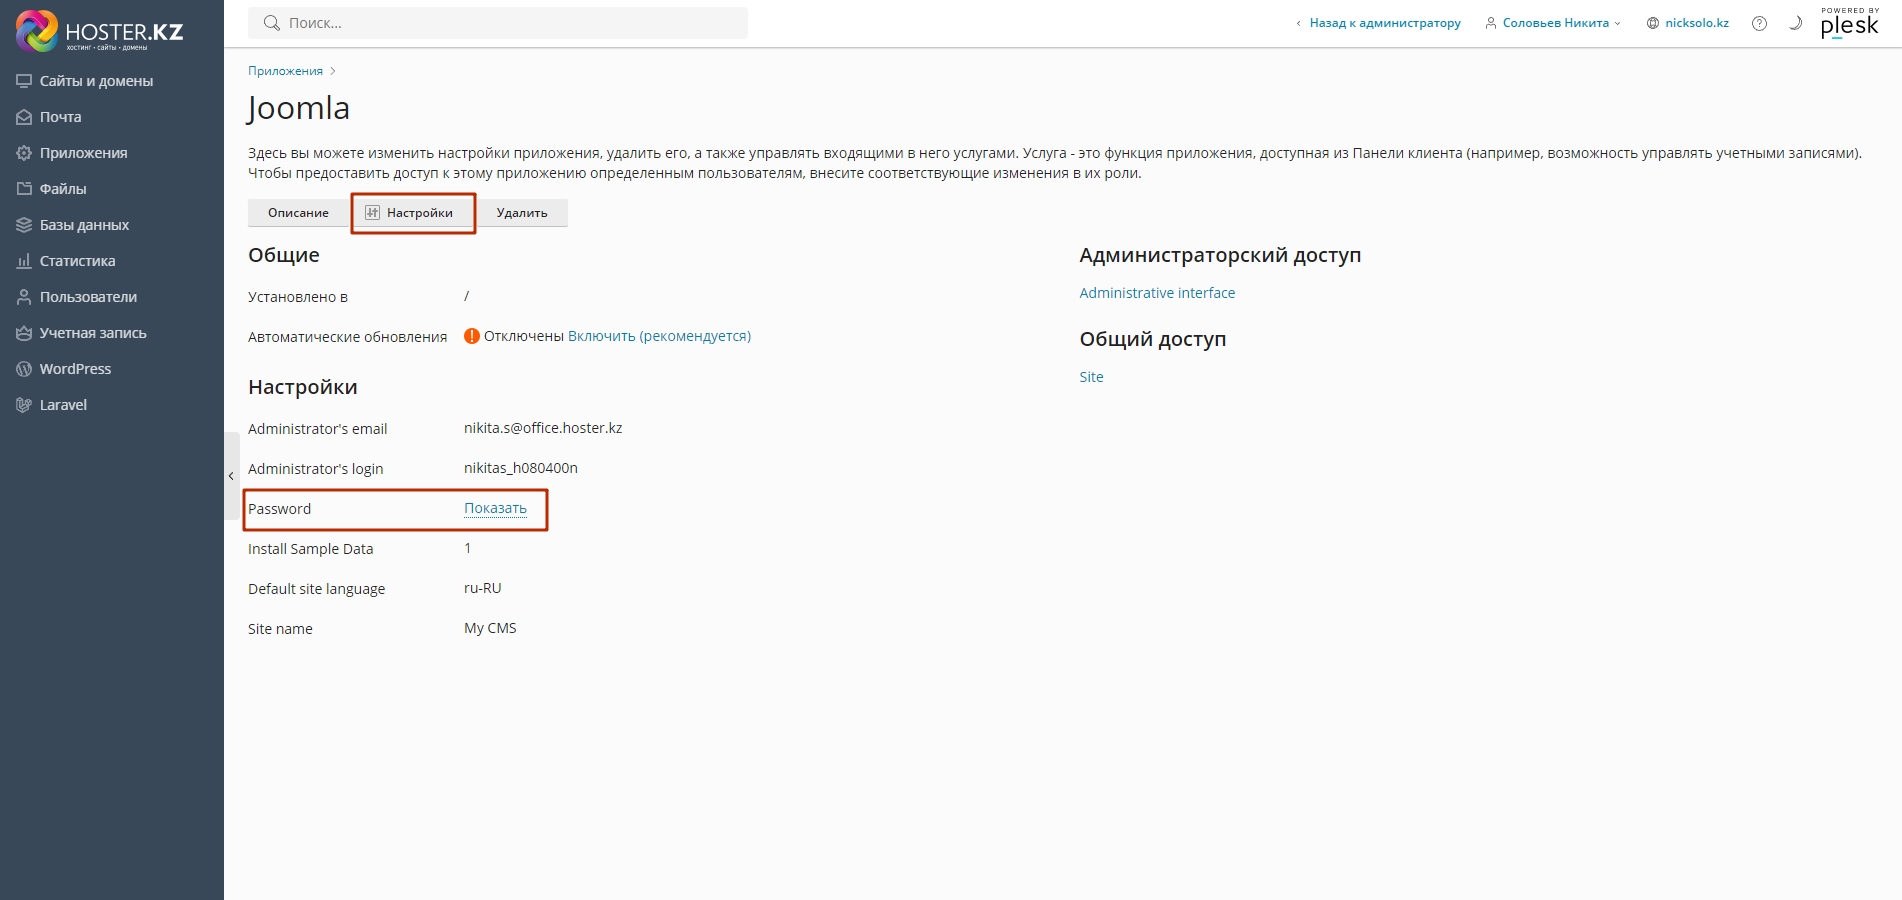1902x900 pixels.
Task: Click the Настройки settings-sliders icon
Action: point(372,213)
